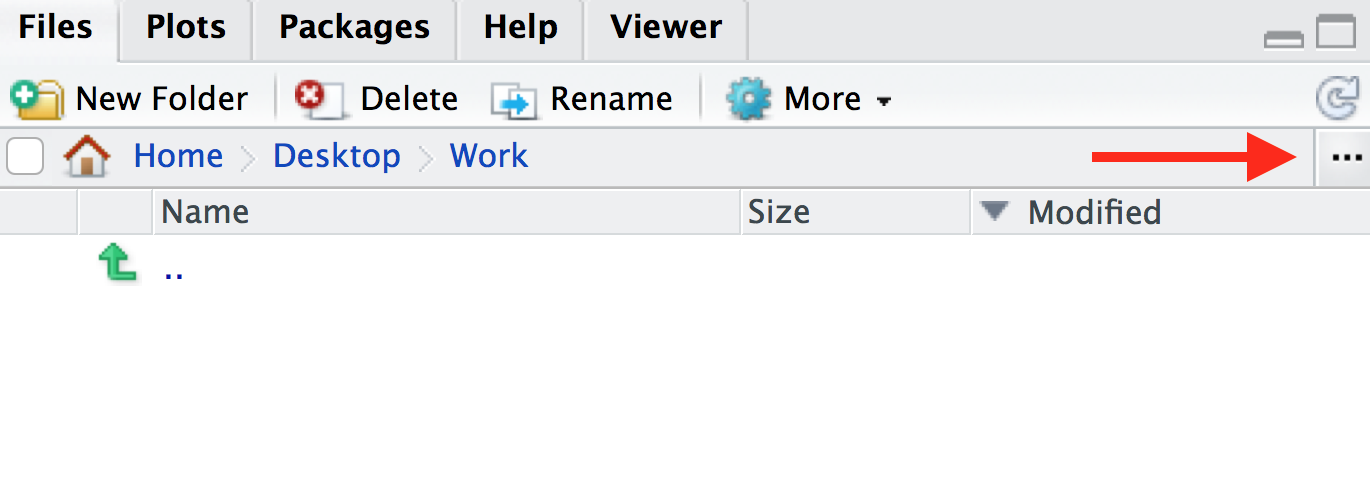Open the go-to-directory ellipsis button

[1346, 157]
